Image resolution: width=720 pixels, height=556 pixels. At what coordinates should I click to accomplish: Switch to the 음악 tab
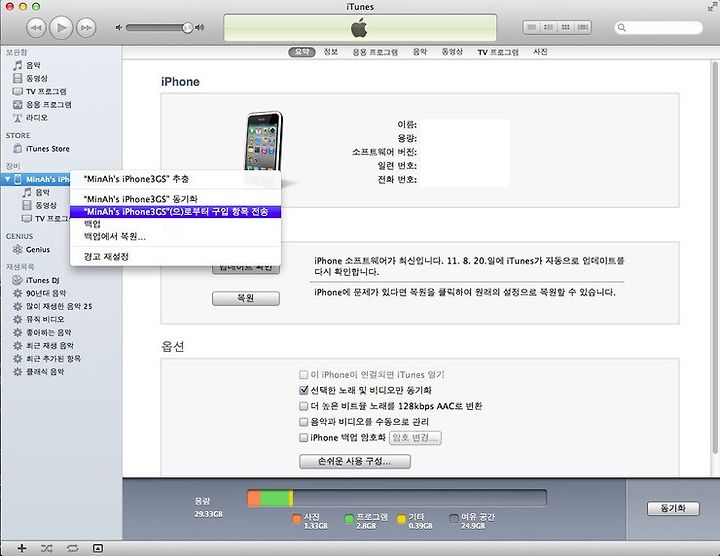point(420,52)
